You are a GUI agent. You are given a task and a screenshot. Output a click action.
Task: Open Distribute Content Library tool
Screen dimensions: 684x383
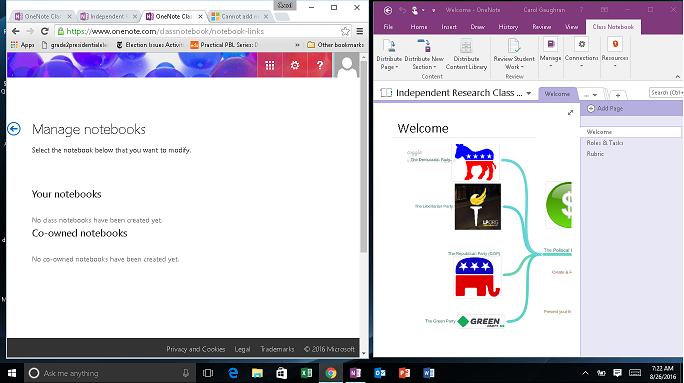pos(466,55)
